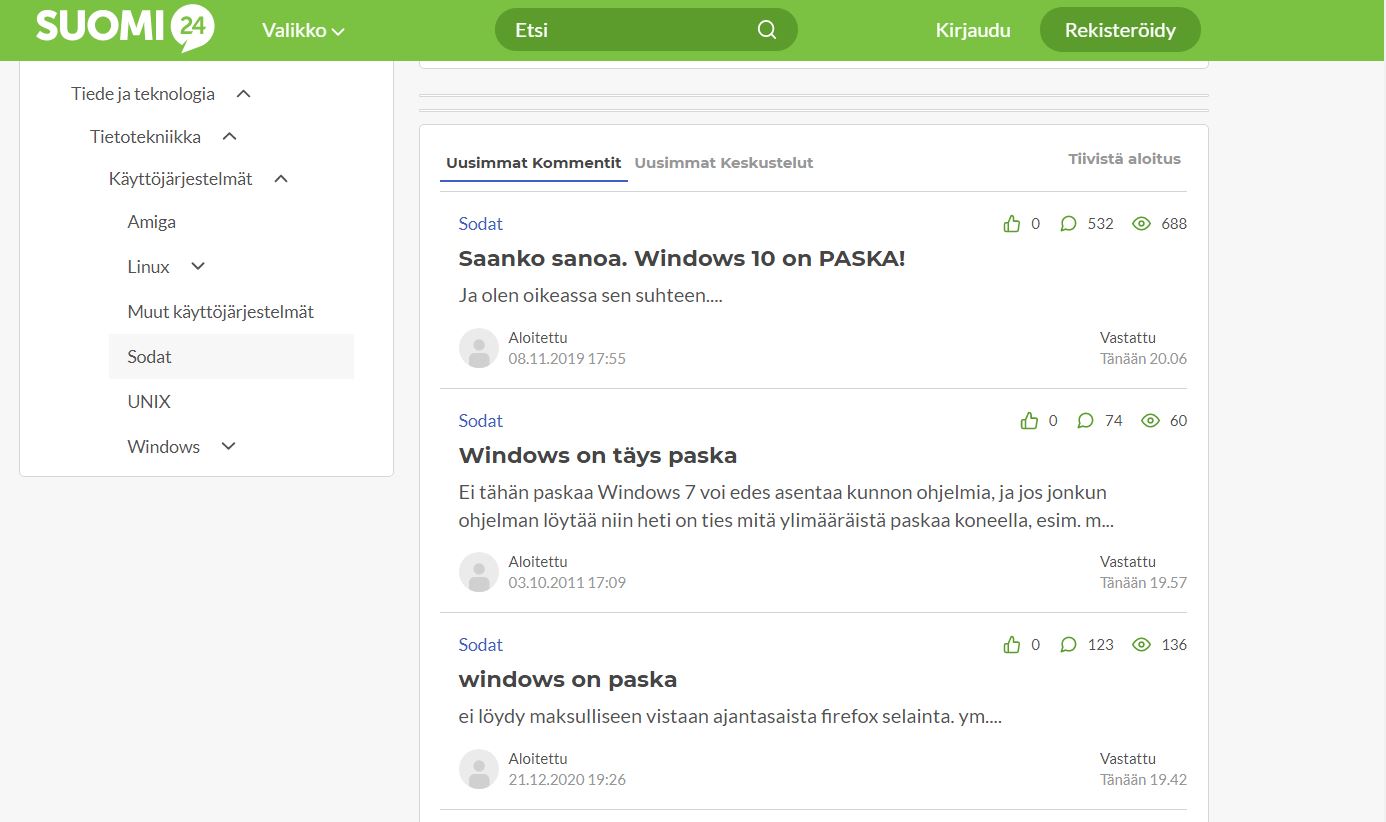Collapse the Tietotekniikka chevron
The width and height of the screenshot is (1386, 822).
229,136
